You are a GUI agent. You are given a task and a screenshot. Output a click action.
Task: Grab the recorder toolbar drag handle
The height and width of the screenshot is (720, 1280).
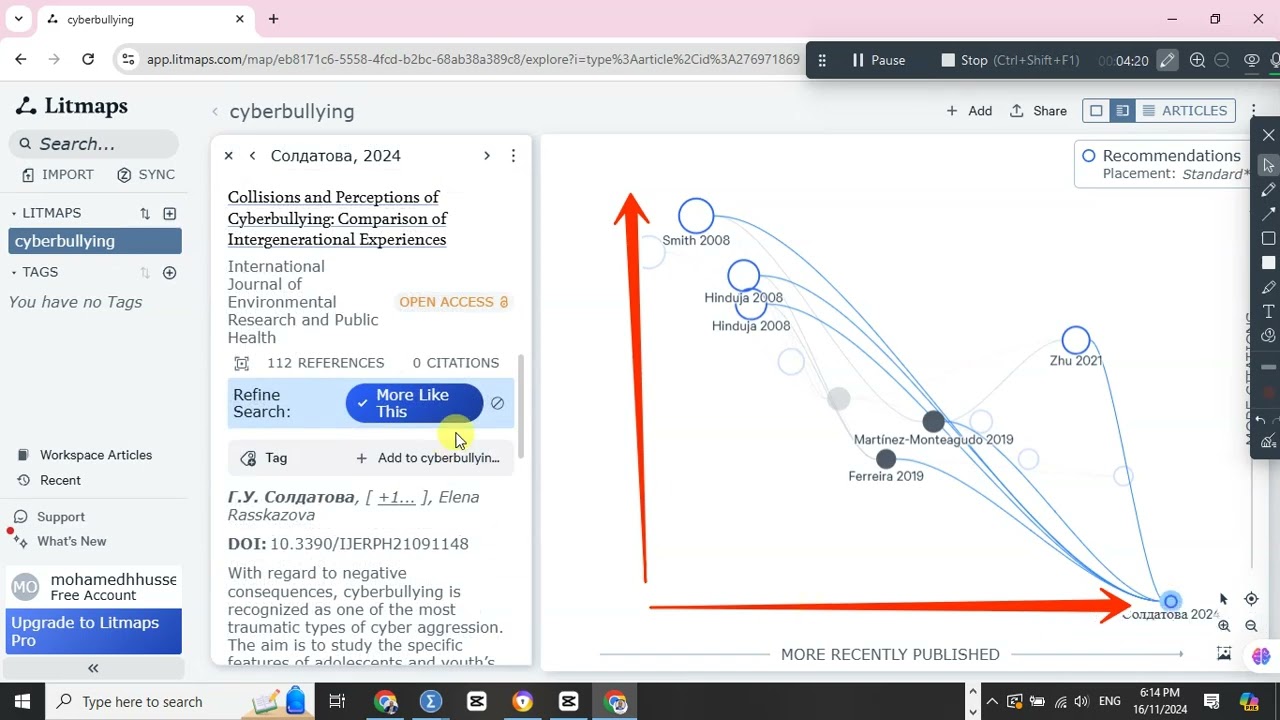pyautogui.click(x=822, y=60)
